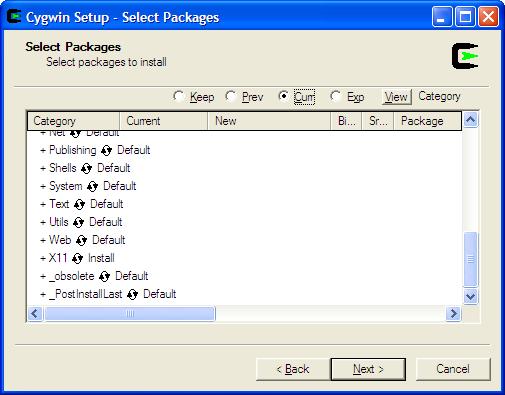505x395 pixels.
Task: Click the scroll left arrow
Action: (35, 314)
